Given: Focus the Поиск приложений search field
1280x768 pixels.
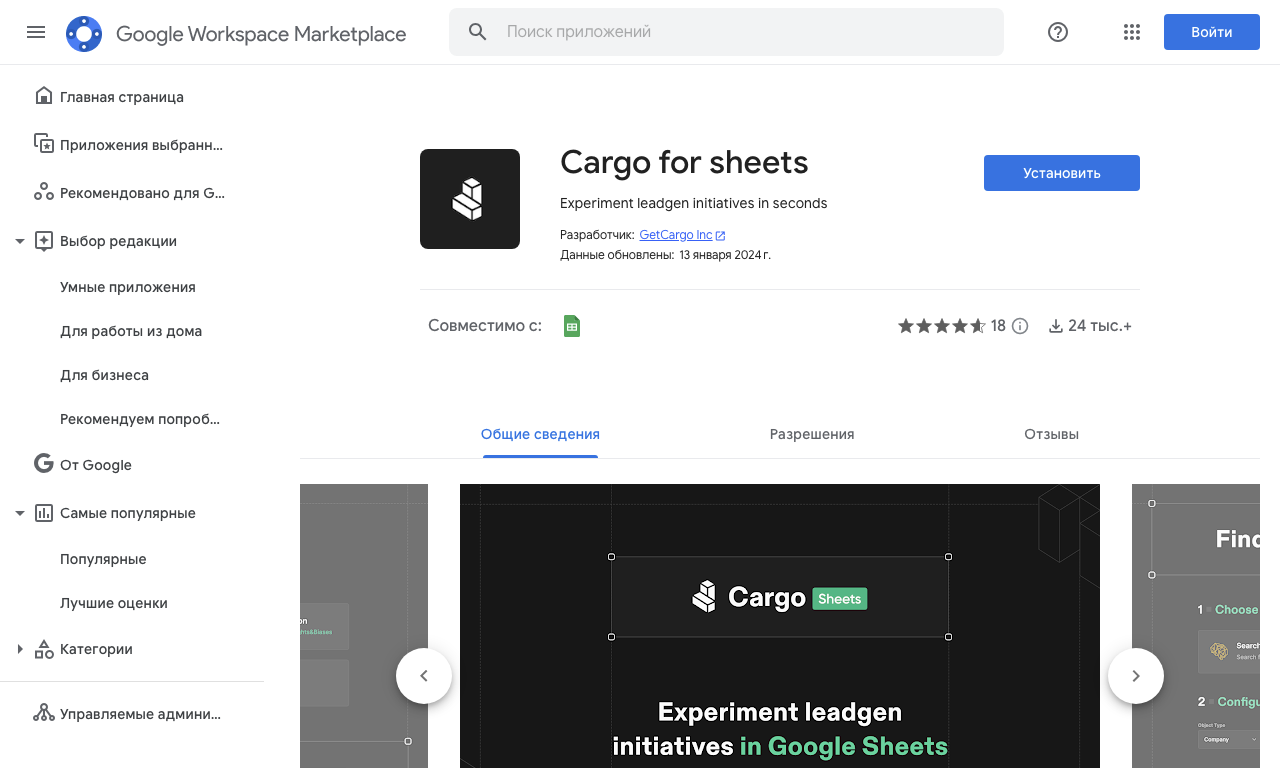Looking at the screenshot, I should [x=726, y=32].
